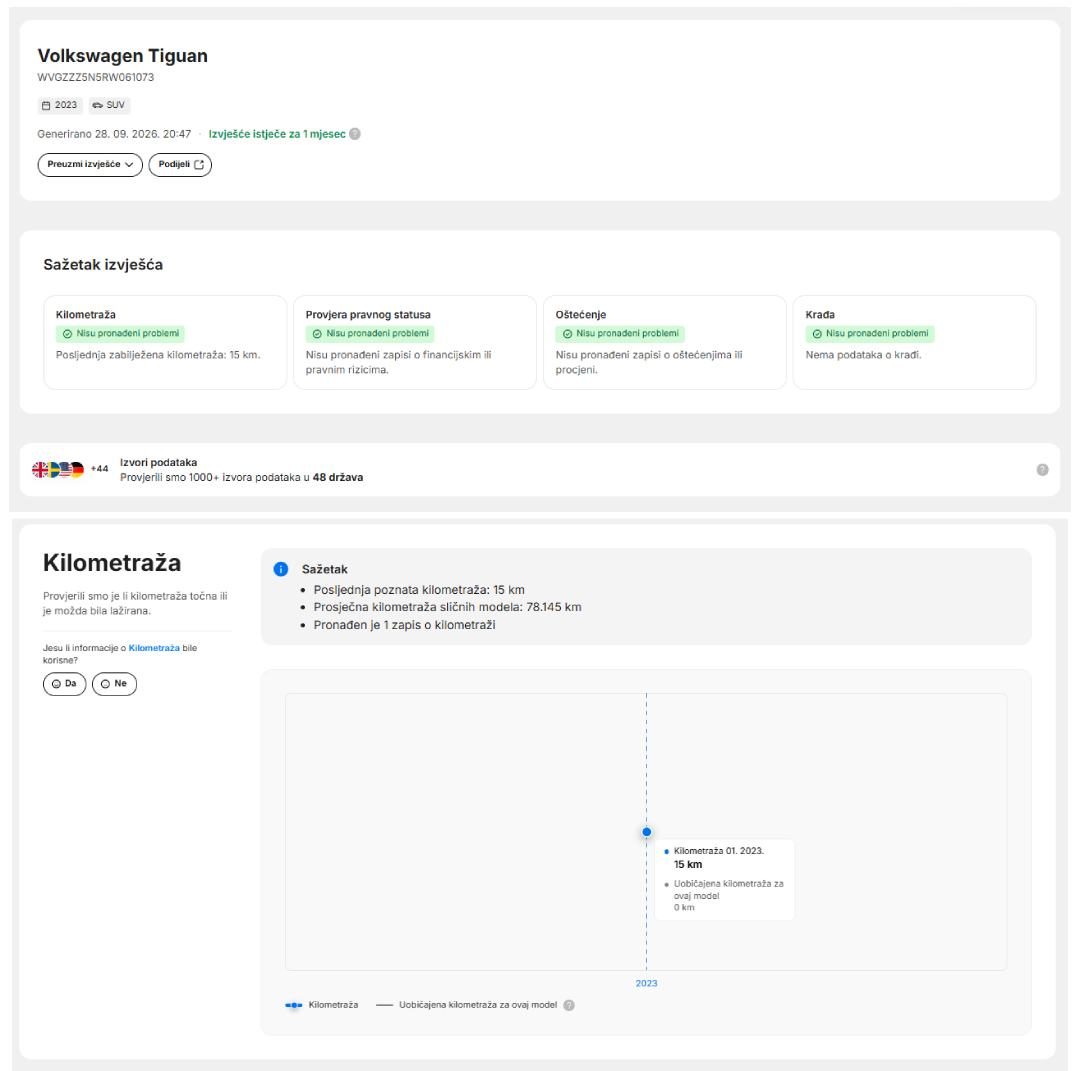Image resolution: width=1080 pixels, height=1071 pixels.
Task: Click check icon in Provjera pravnog statusa badge
Action: pos(318,334)
